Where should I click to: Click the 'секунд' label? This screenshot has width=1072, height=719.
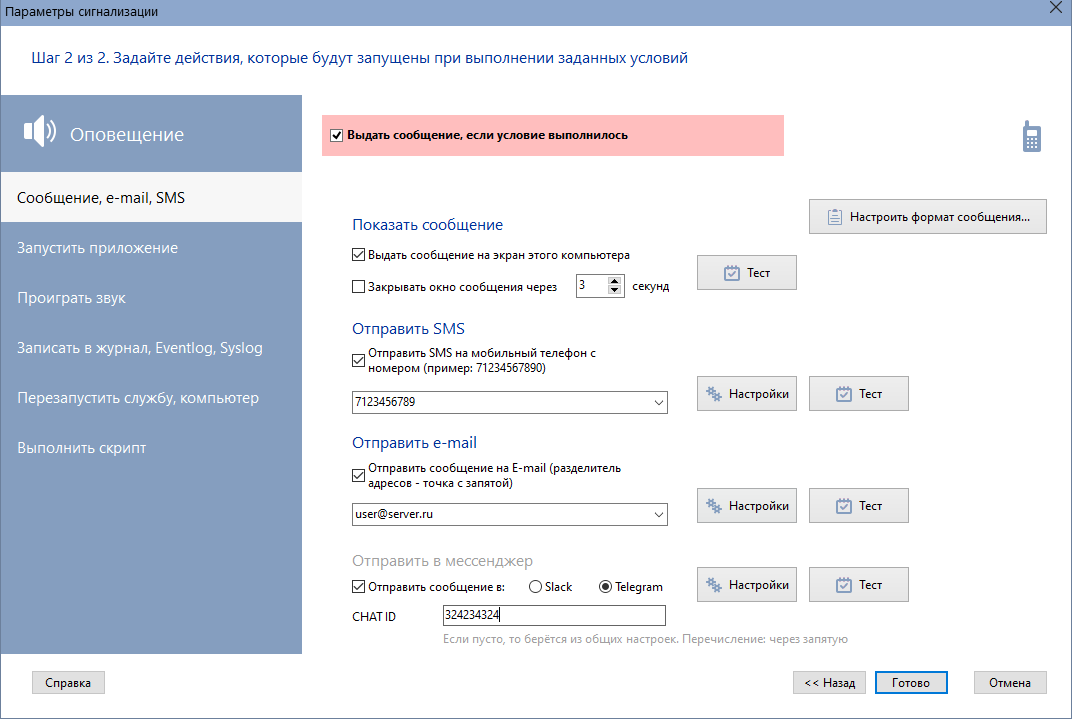click(x=650, y=286)
